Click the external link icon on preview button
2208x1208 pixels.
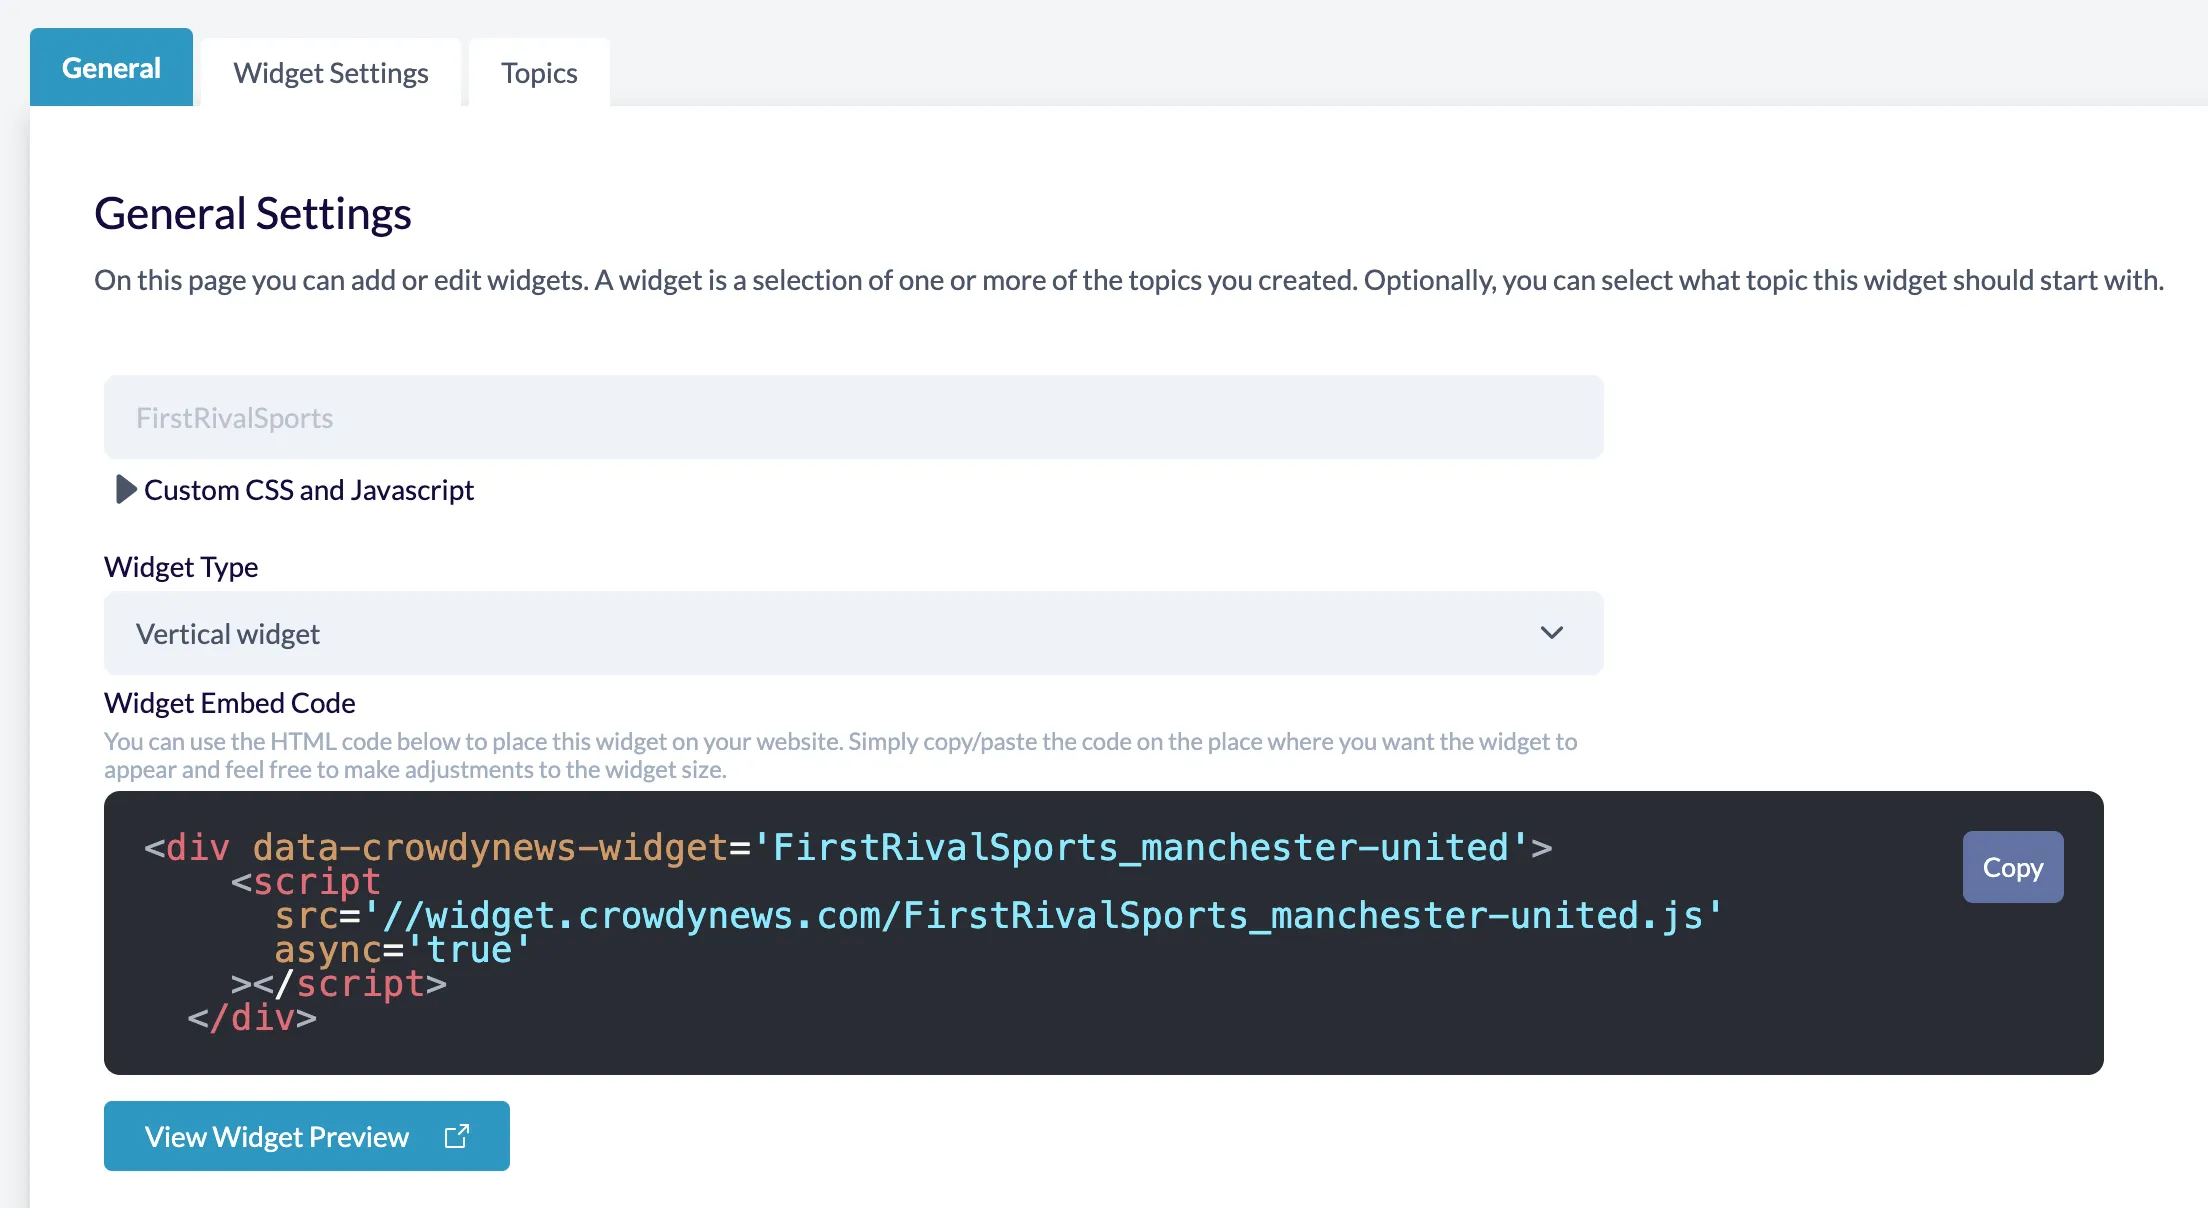click(458, 1134)
